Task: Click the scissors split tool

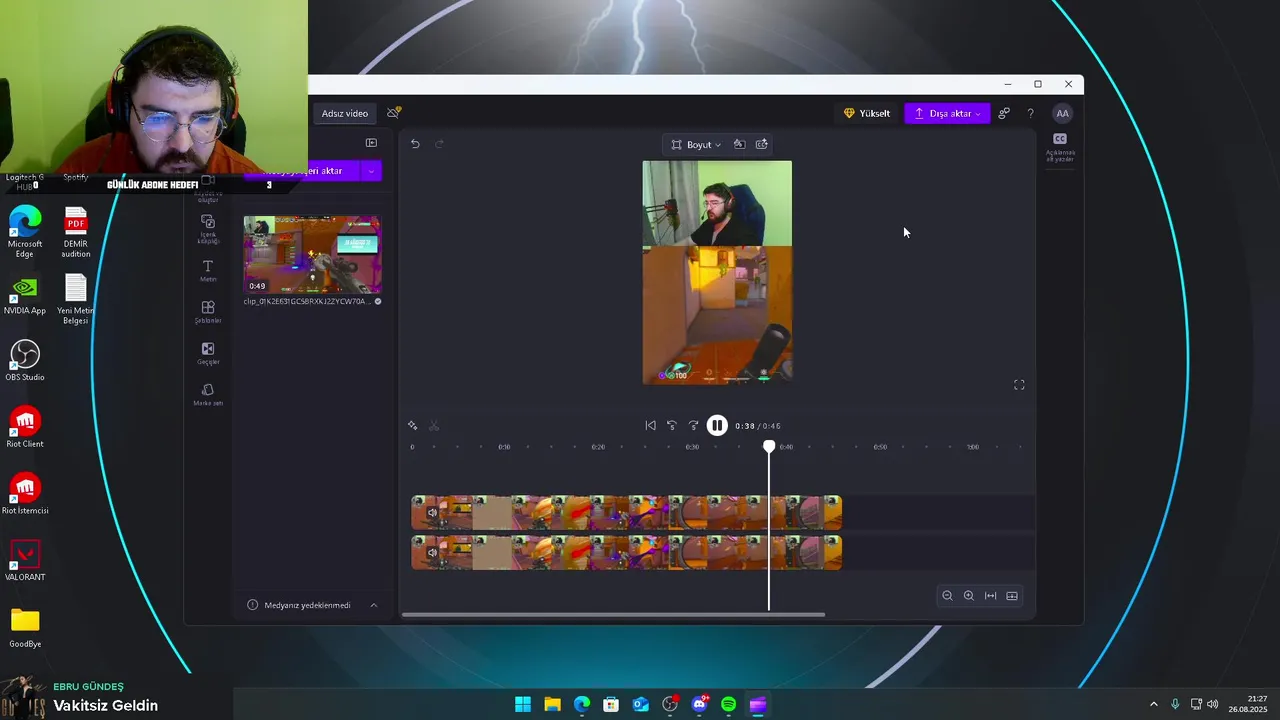Action: [x=434, y=426]
